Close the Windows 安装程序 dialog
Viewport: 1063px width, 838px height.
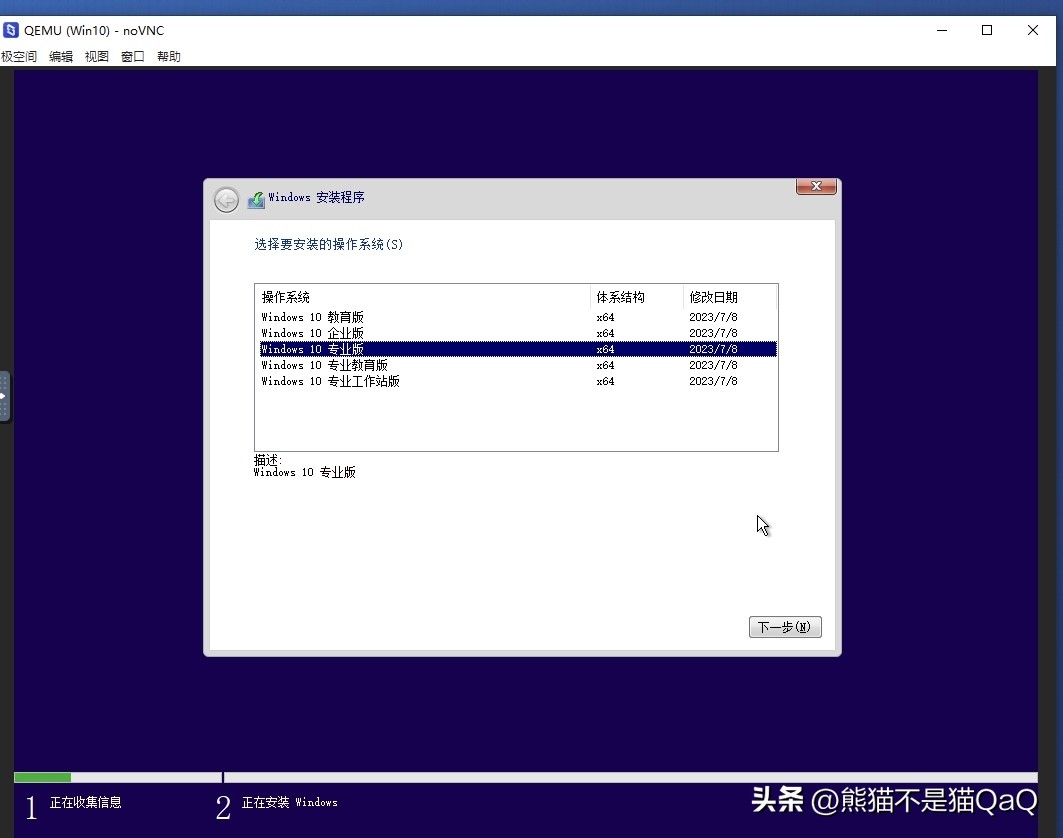coord(816,186)
